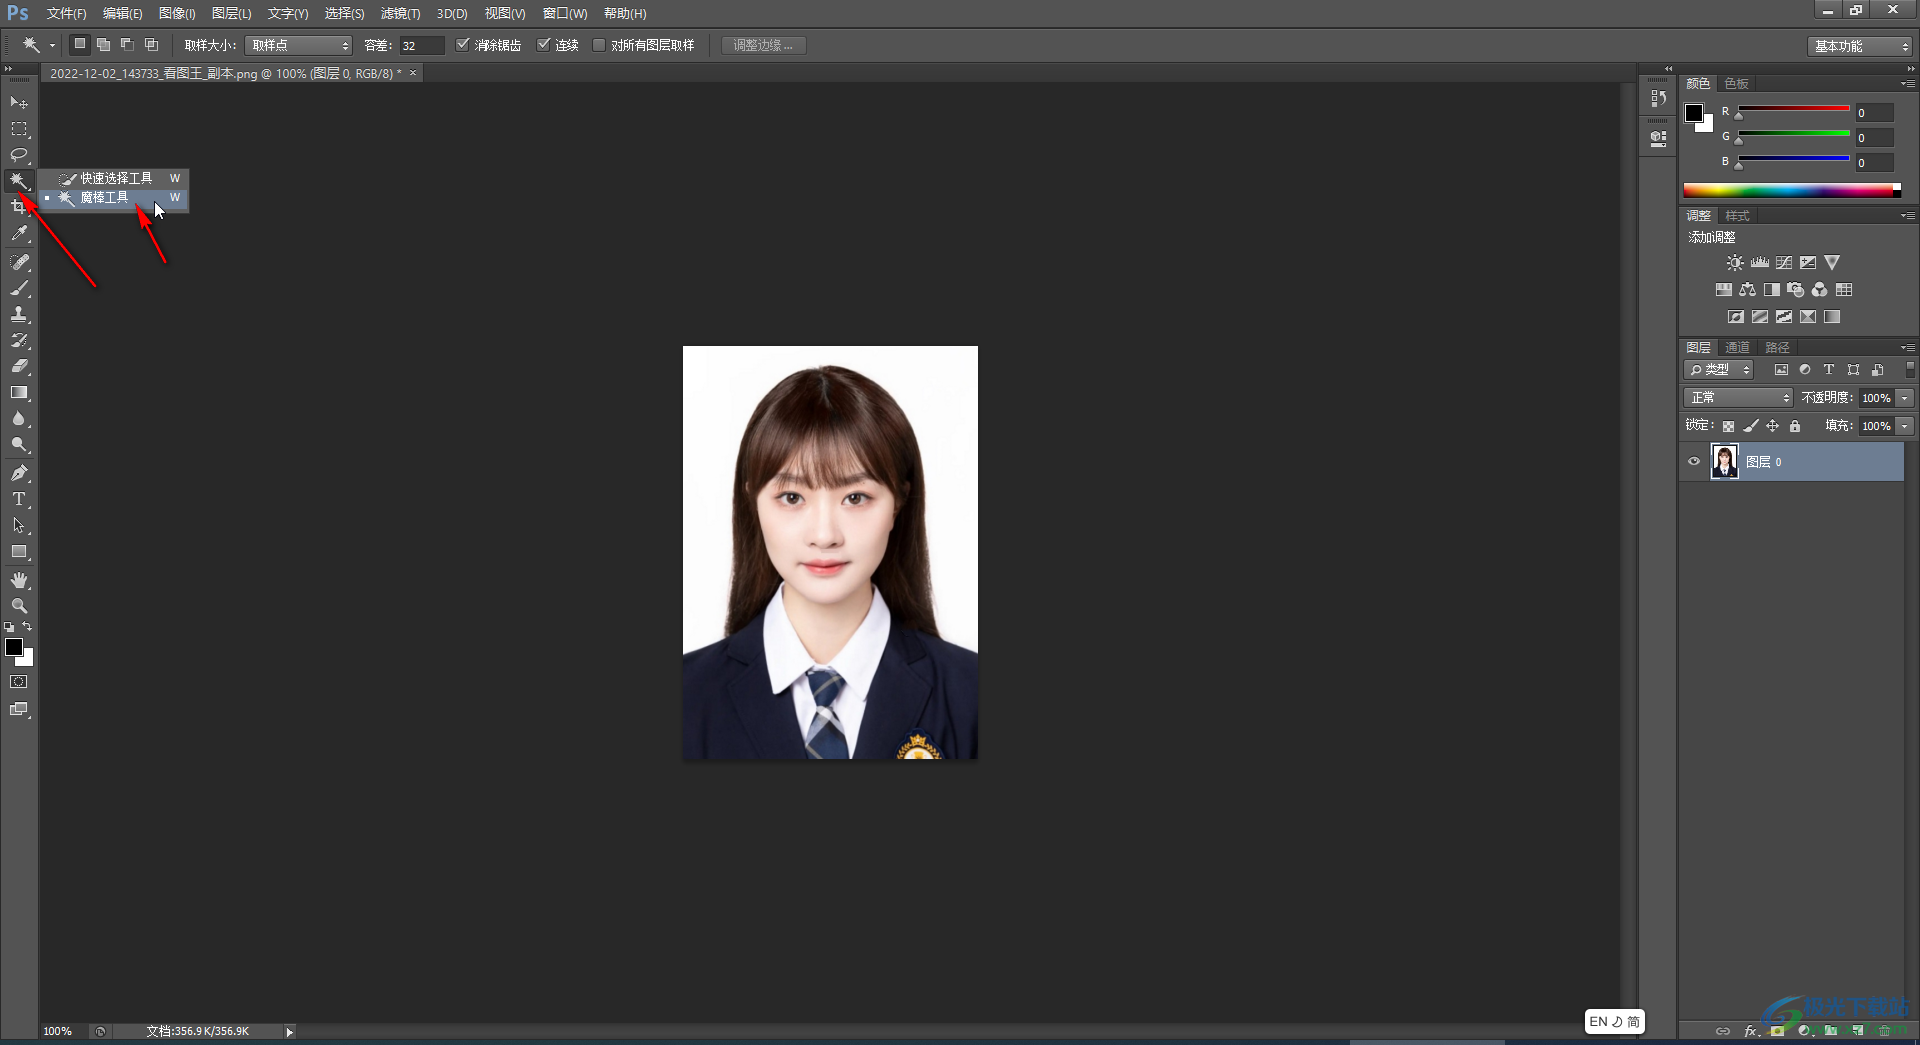Add a Vibrance adjustment

1832,263
